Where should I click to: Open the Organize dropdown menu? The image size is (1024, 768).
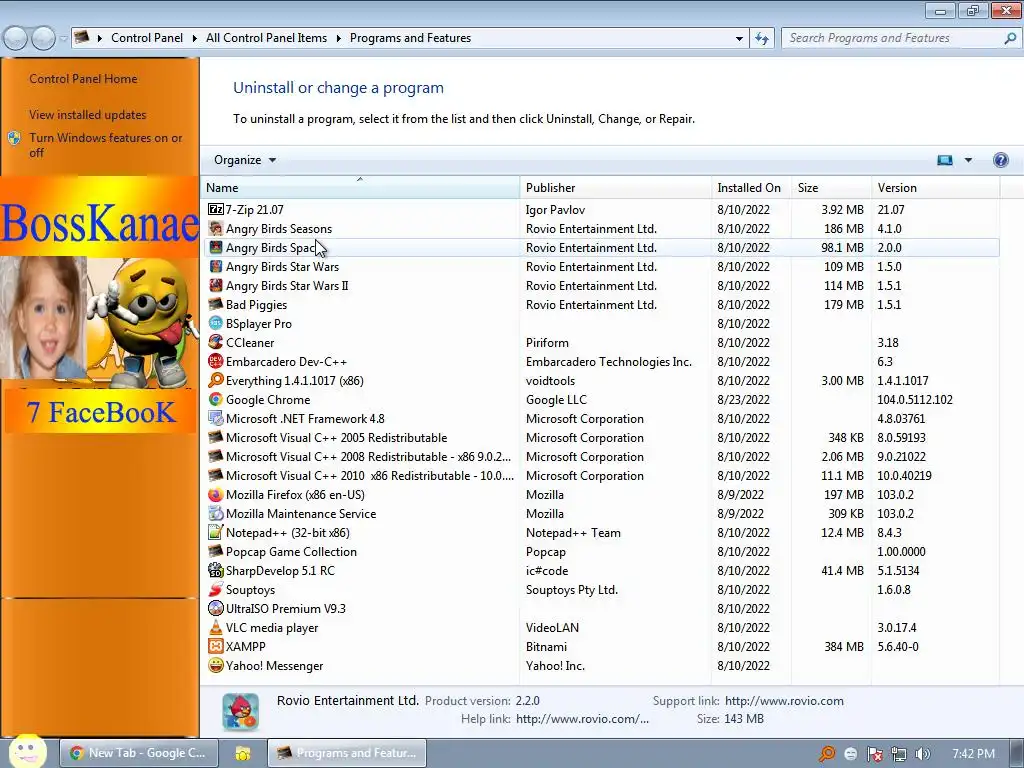tap(245, 160)
